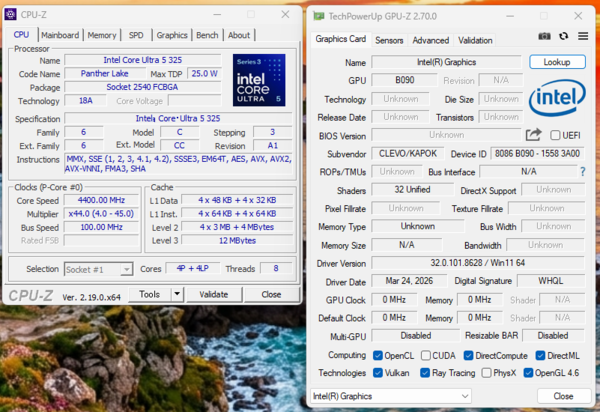Click the Intel Core Ultra 5 badge

[259, 80]
